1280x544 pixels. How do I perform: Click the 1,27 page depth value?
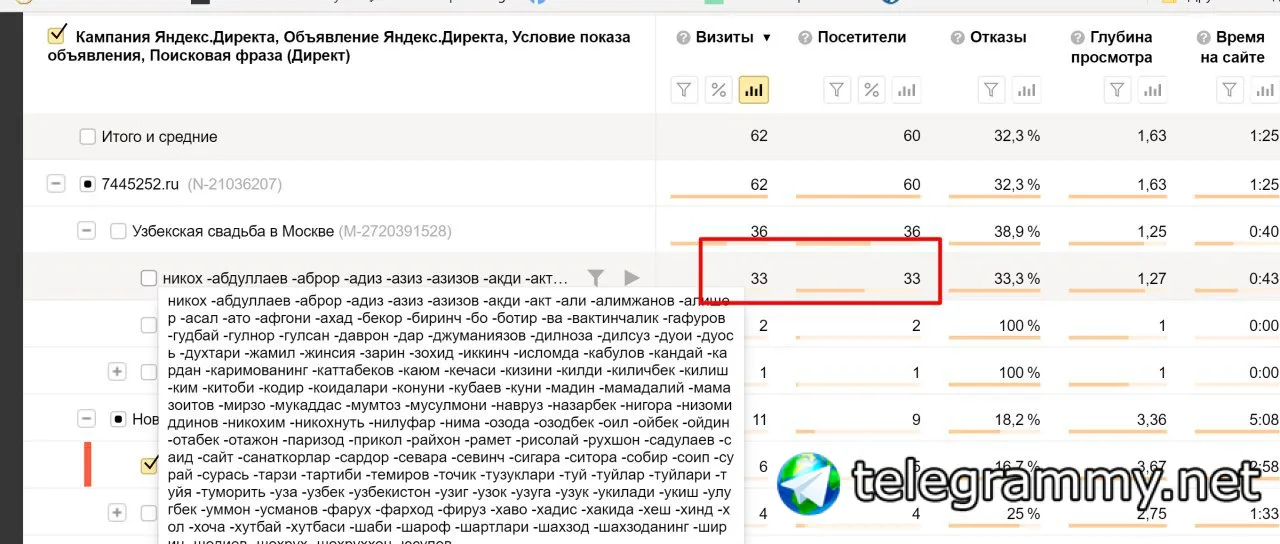pyautogui.click(x=1151, y=278)
